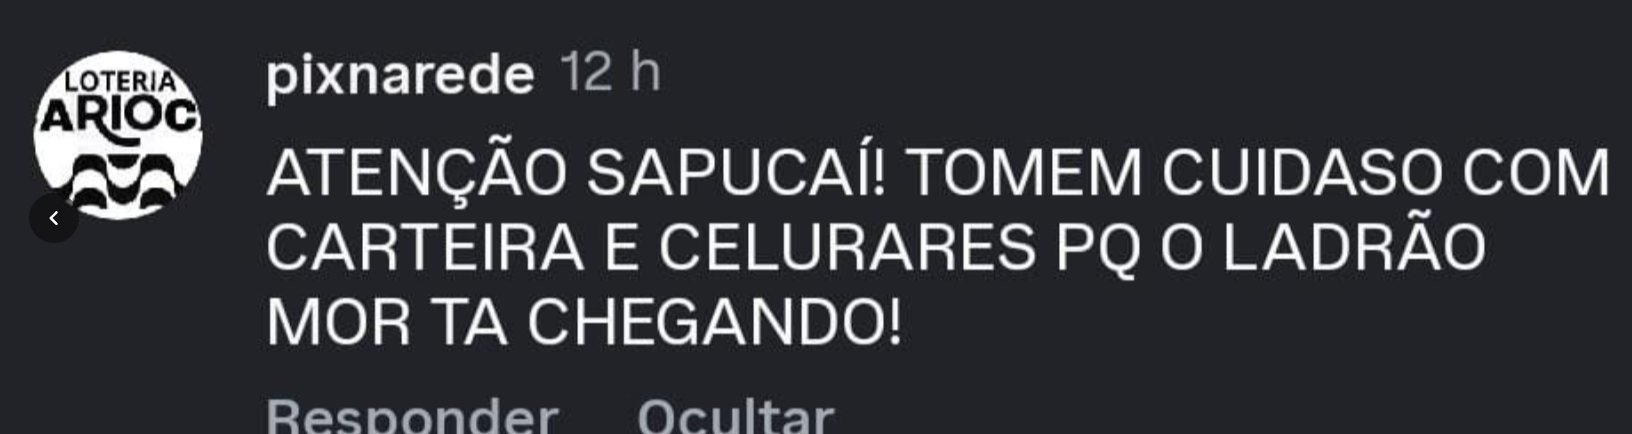Click the word CELURARES in the comment
Image resolution: width=1632 pixels, height=434 pixels.
[846, 248]
